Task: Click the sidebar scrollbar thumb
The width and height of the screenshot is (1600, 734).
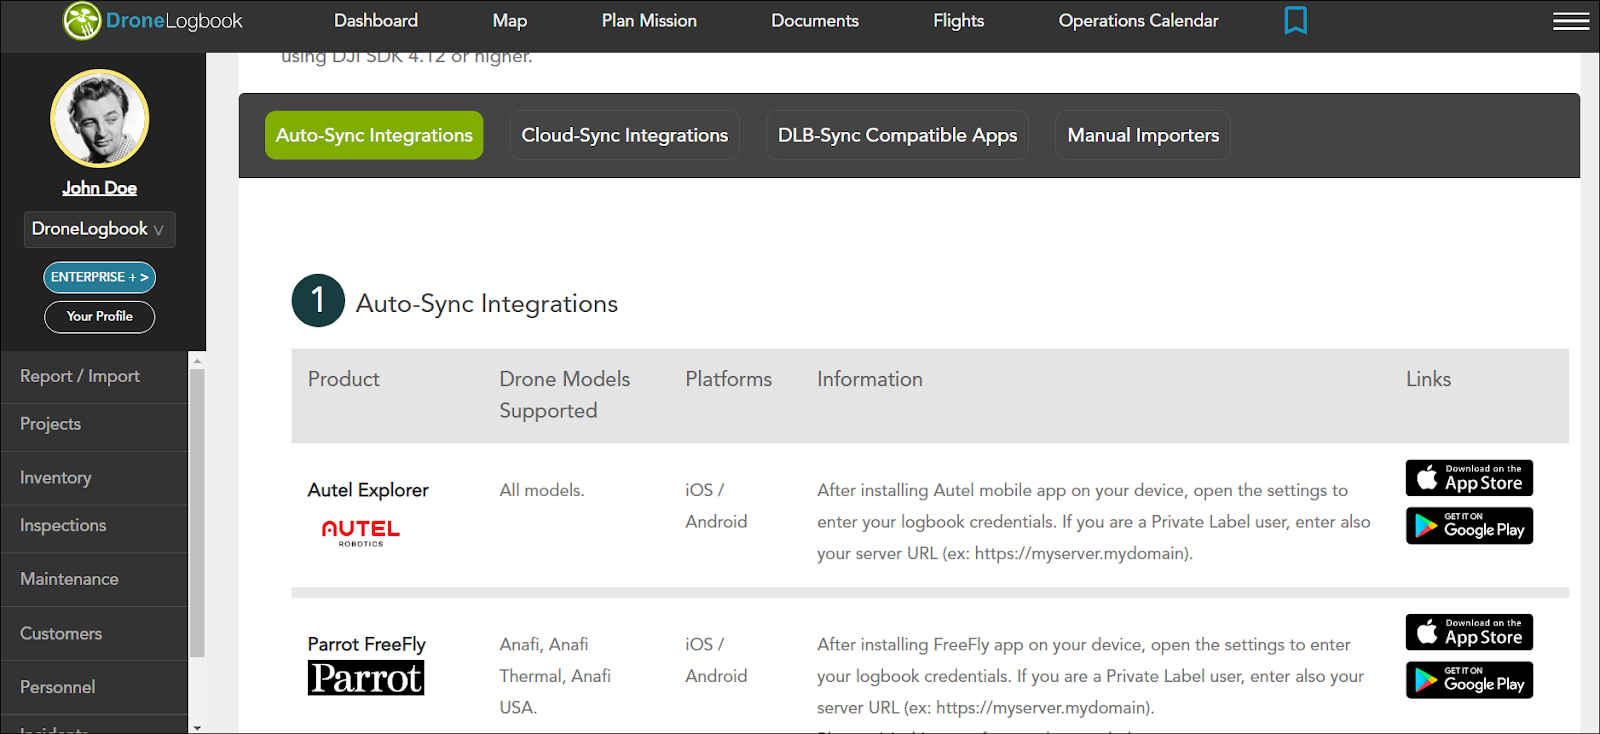Action: click(x=197, y=513)
